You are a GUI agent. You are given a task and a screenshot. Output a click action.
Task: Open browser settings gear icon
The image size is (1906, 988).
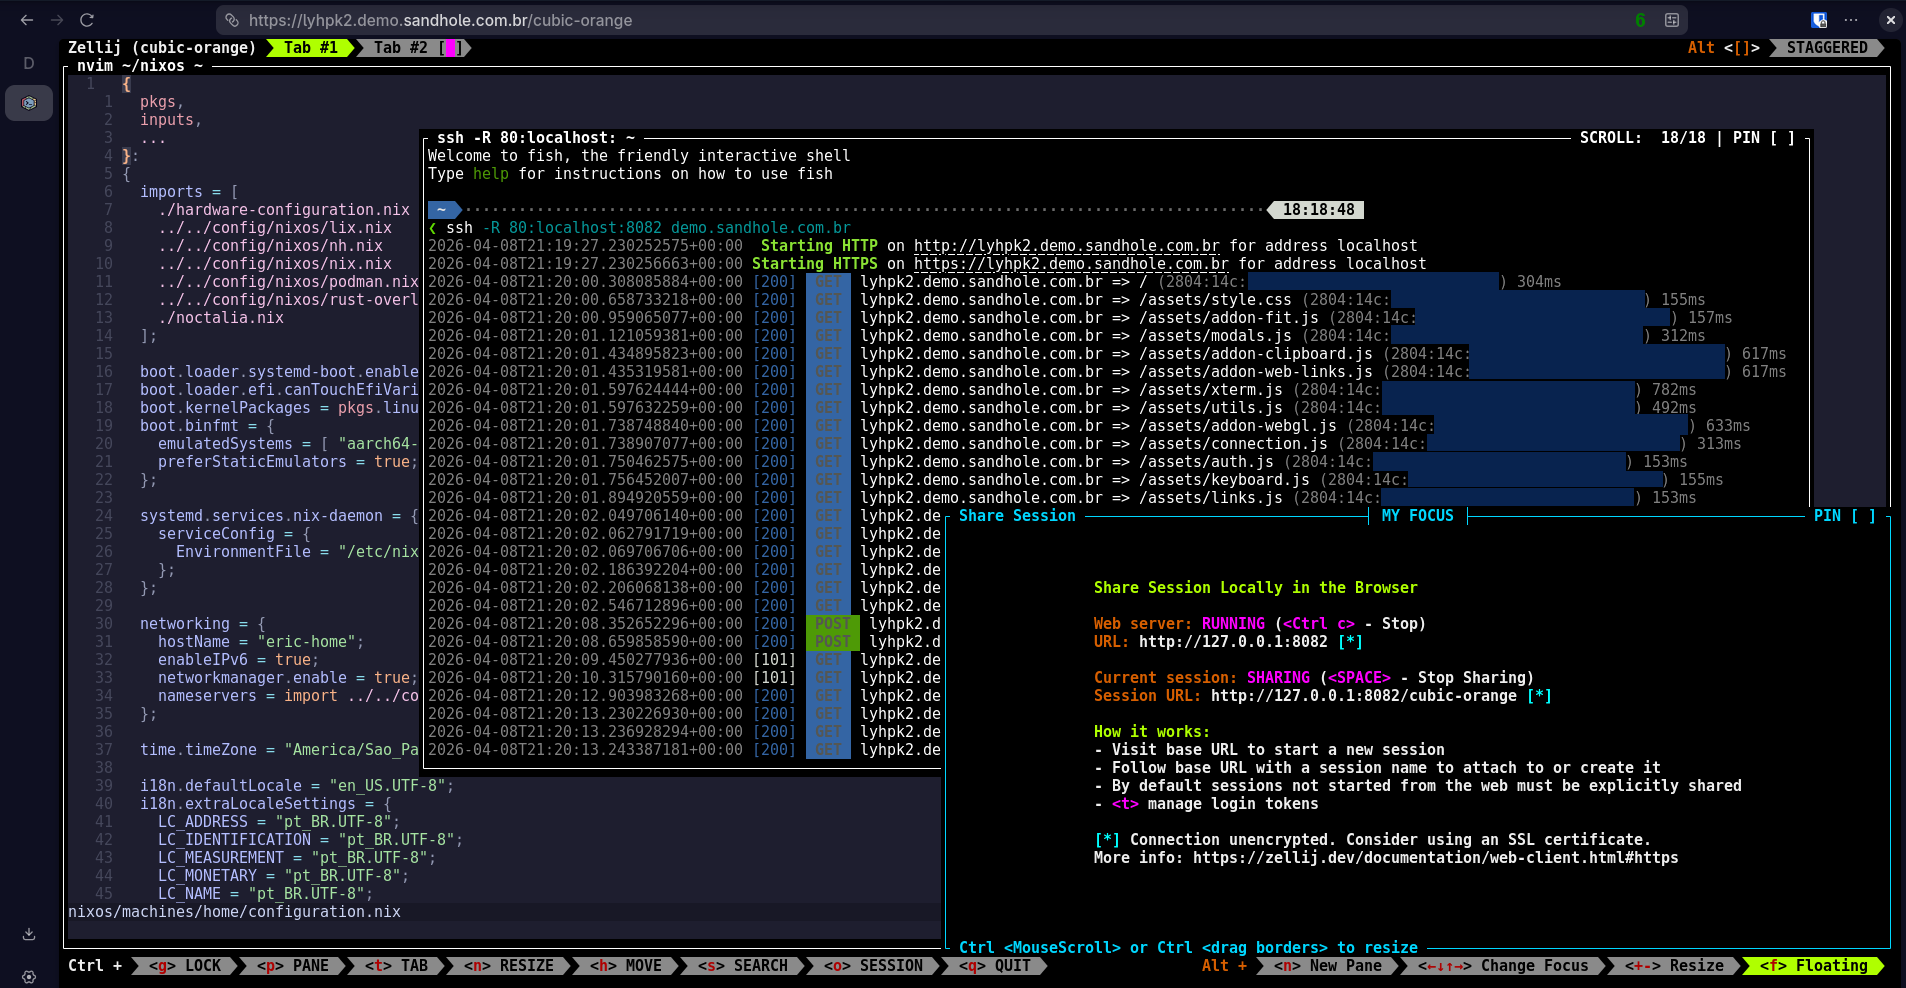coord(29,977)
